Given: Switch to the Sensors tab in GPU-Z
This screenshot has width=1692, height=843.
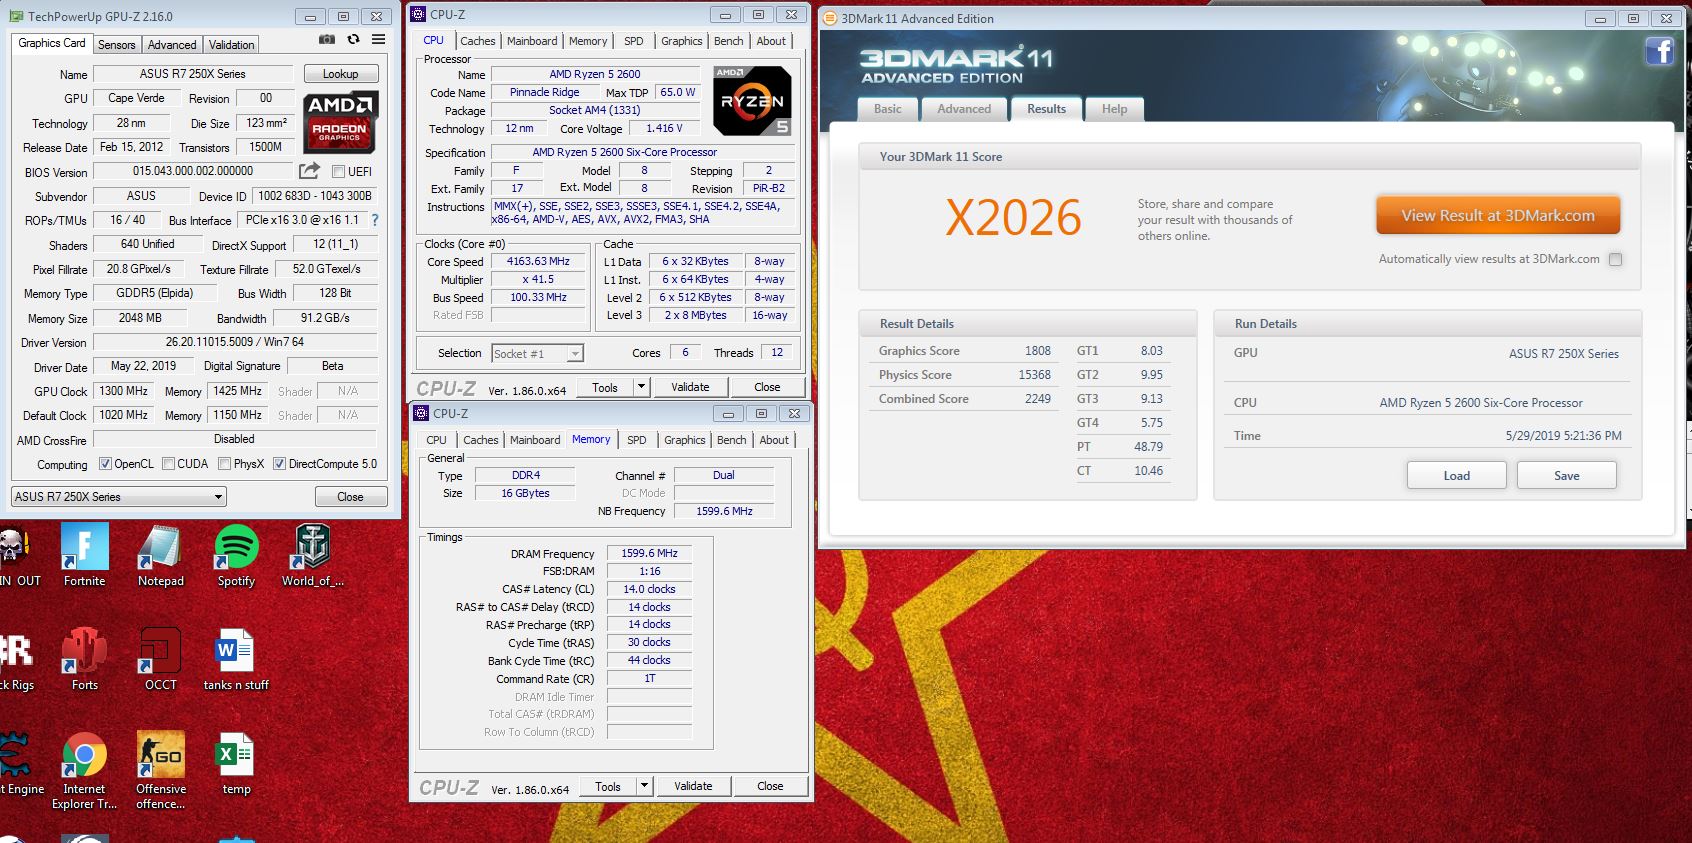Looking at the screenshot, I should click(x=117, y=45).
